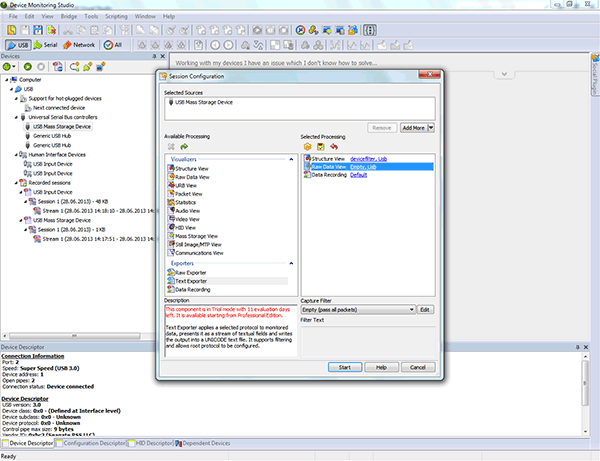
Task: Select Video View visualizer
Action: point(184,219)
